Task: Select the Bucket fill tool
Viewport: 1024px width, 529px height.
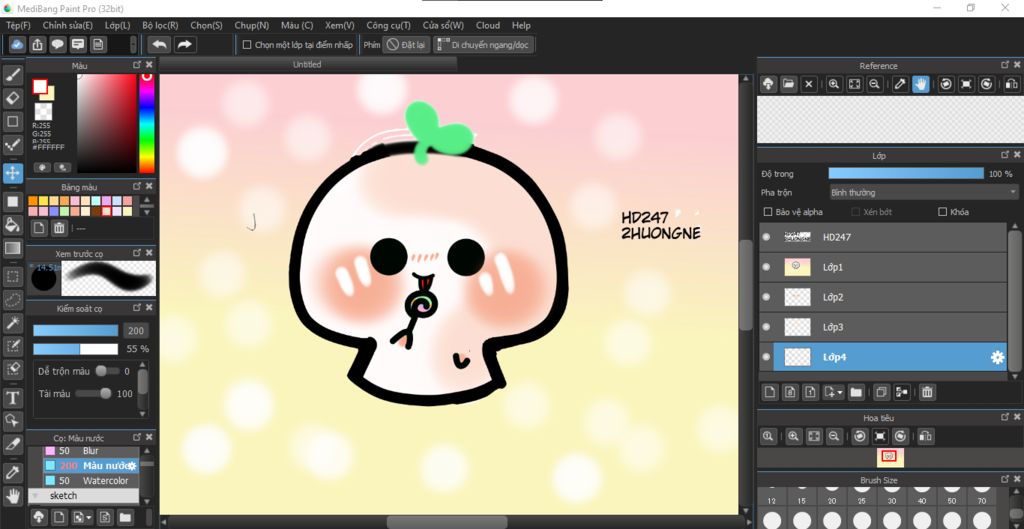Action: coord(12,225)
